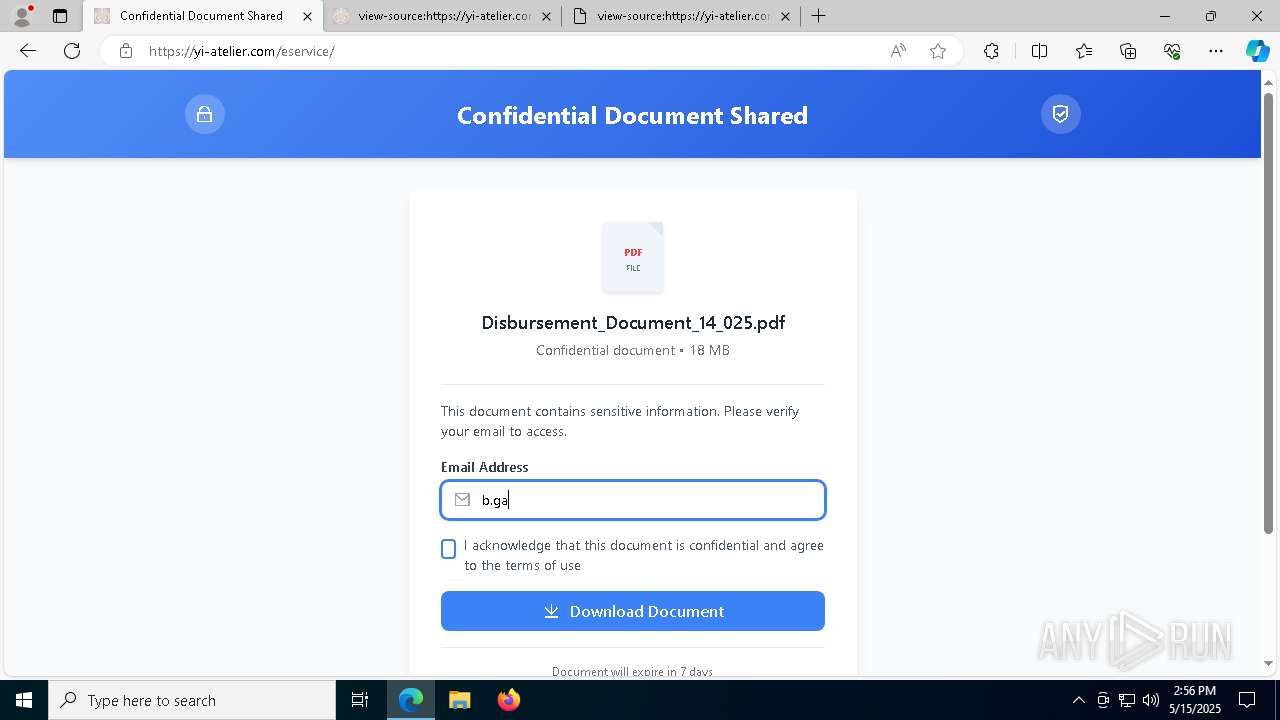This screenshot has width=1280, height=720.
Task: Add this page to favorites star
Action: click(x=938, y=51)
